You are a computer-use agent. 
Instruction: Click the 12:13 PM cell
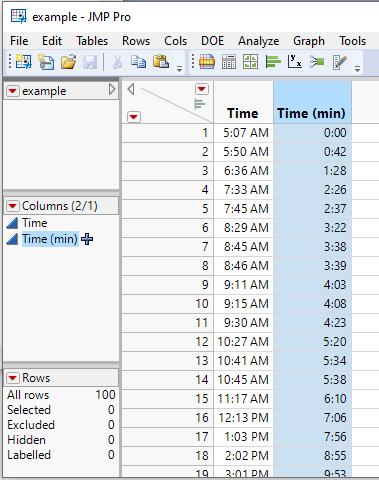(243, 418)
